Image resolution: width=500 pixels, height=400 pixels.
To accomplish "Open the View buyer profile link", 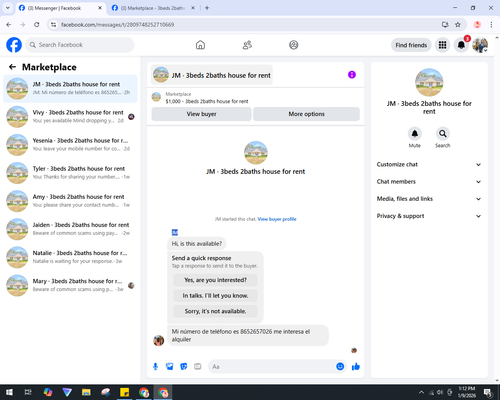I will [x=277, y=219].
